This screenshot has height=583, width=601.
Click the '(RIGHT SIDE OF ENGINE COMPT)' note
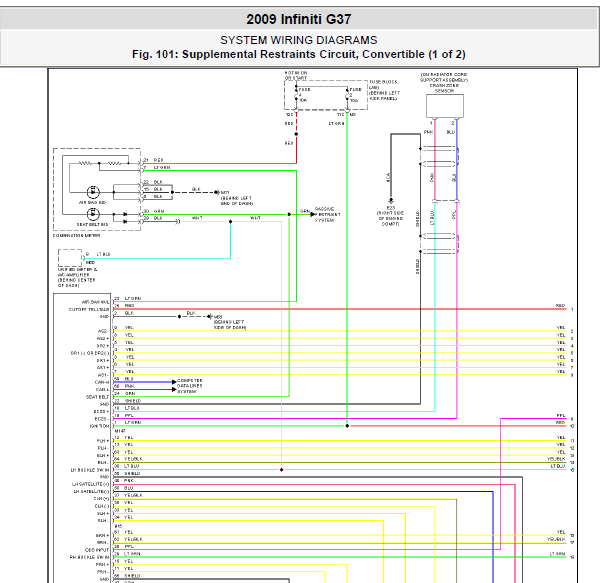click(390, 218)
